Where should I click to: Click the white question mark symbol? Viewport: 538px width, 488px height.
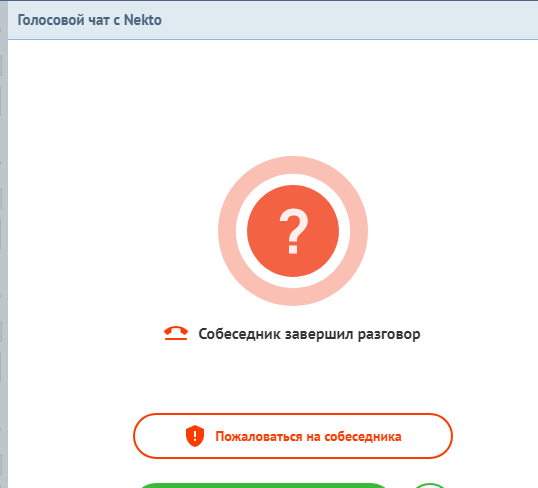tap(293, 231)
